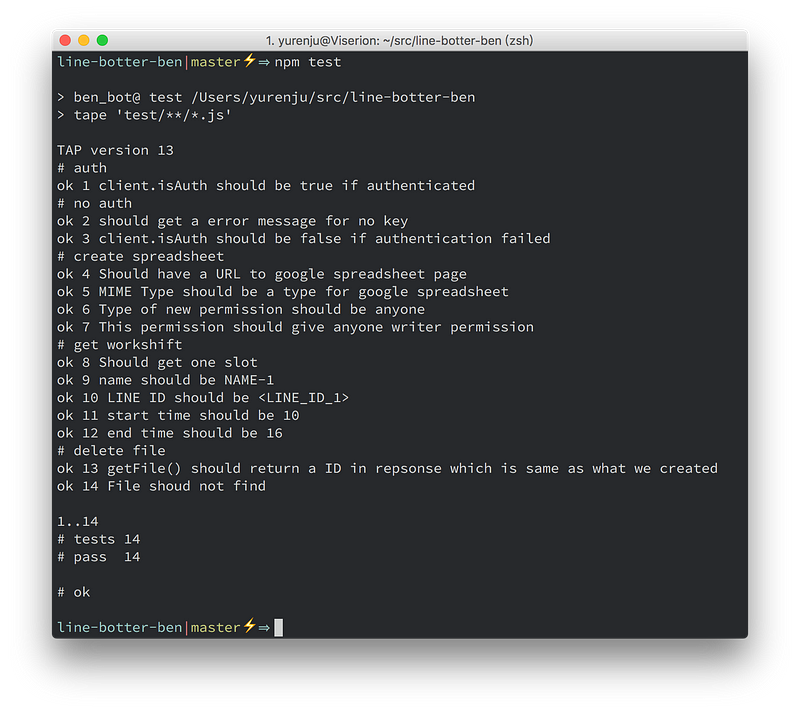The image size is (800, 713).
Task: Click the window title bar text
Action: pyautogui.click(x=399, y=40)
